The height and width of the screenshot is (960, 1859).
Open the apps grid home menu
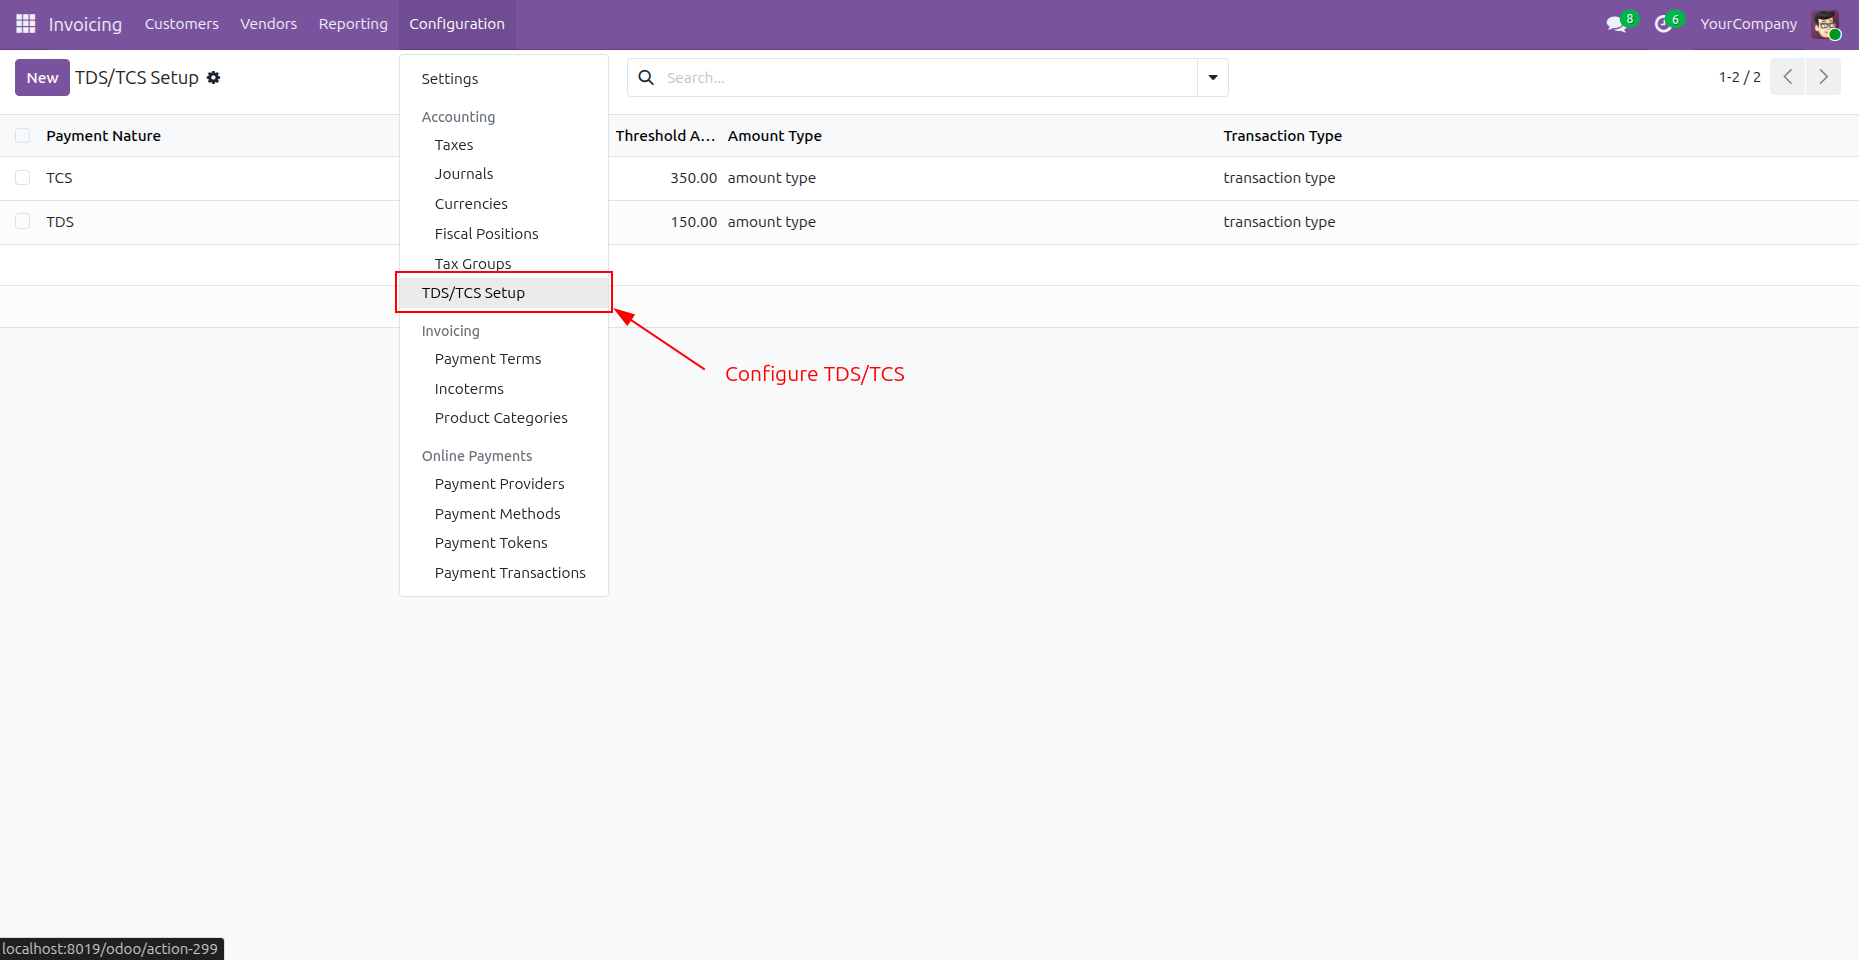coord(26,24)
